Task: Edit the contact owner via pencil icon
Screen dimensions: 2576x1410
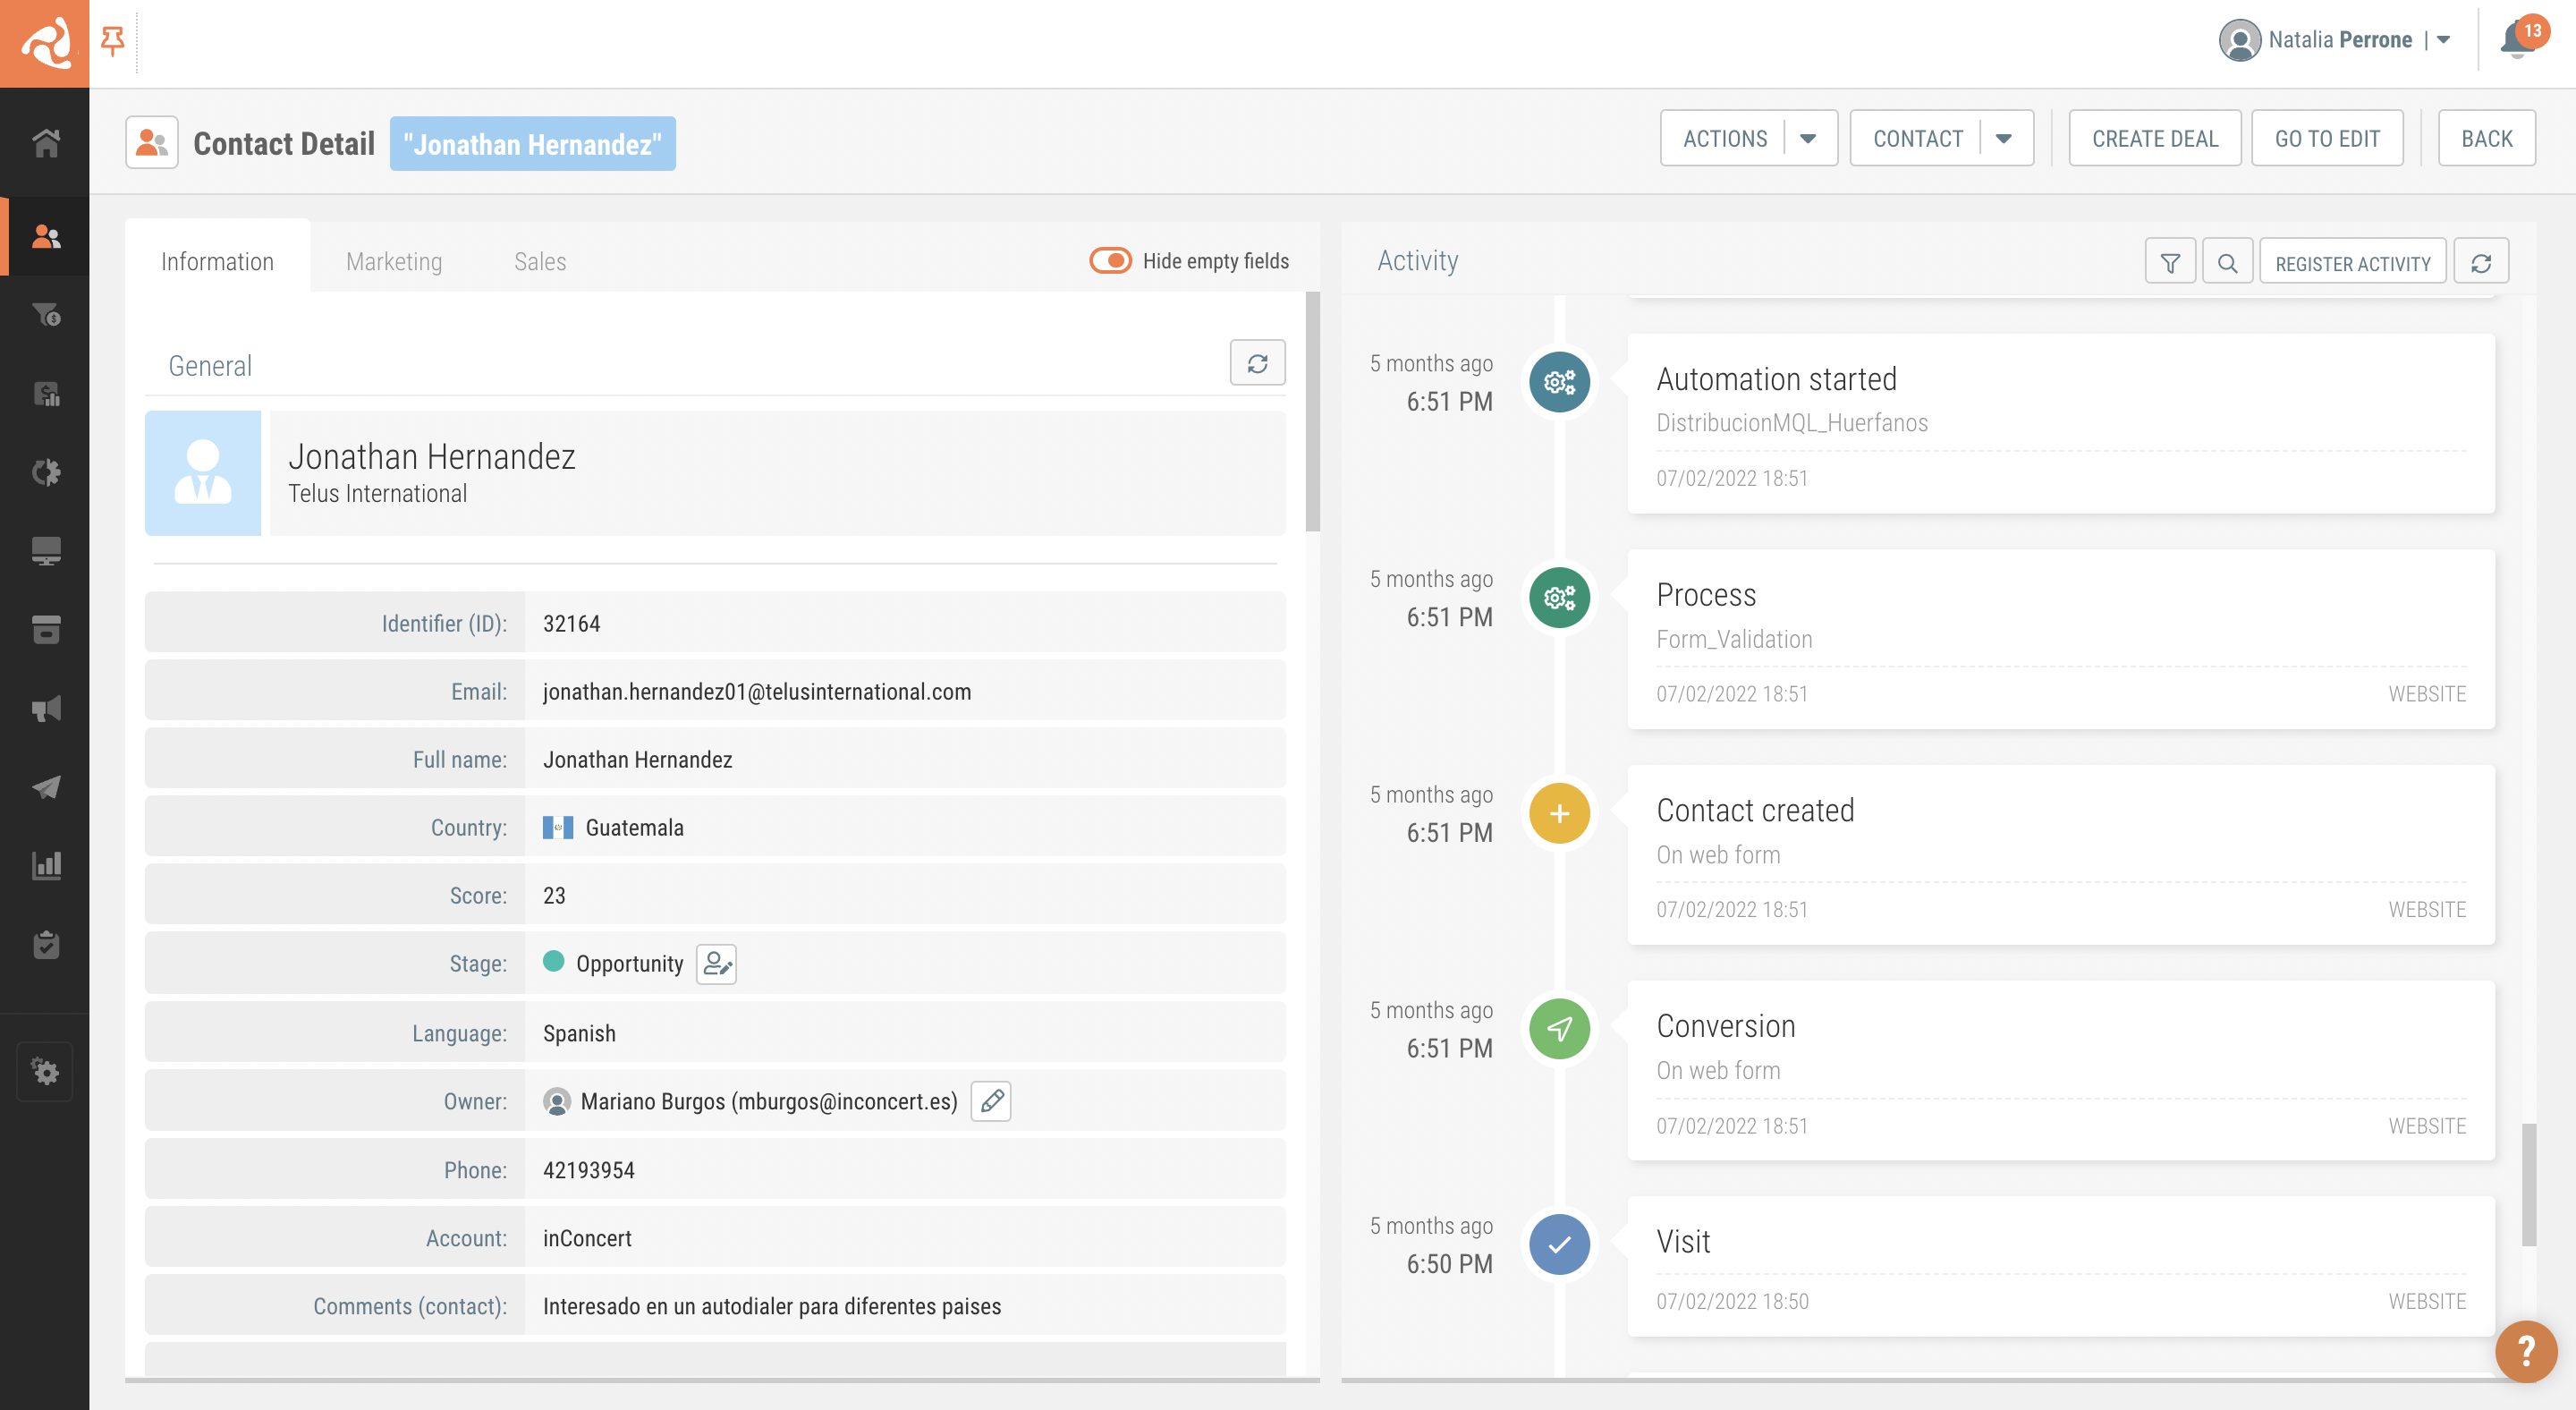Action: 991,1101
